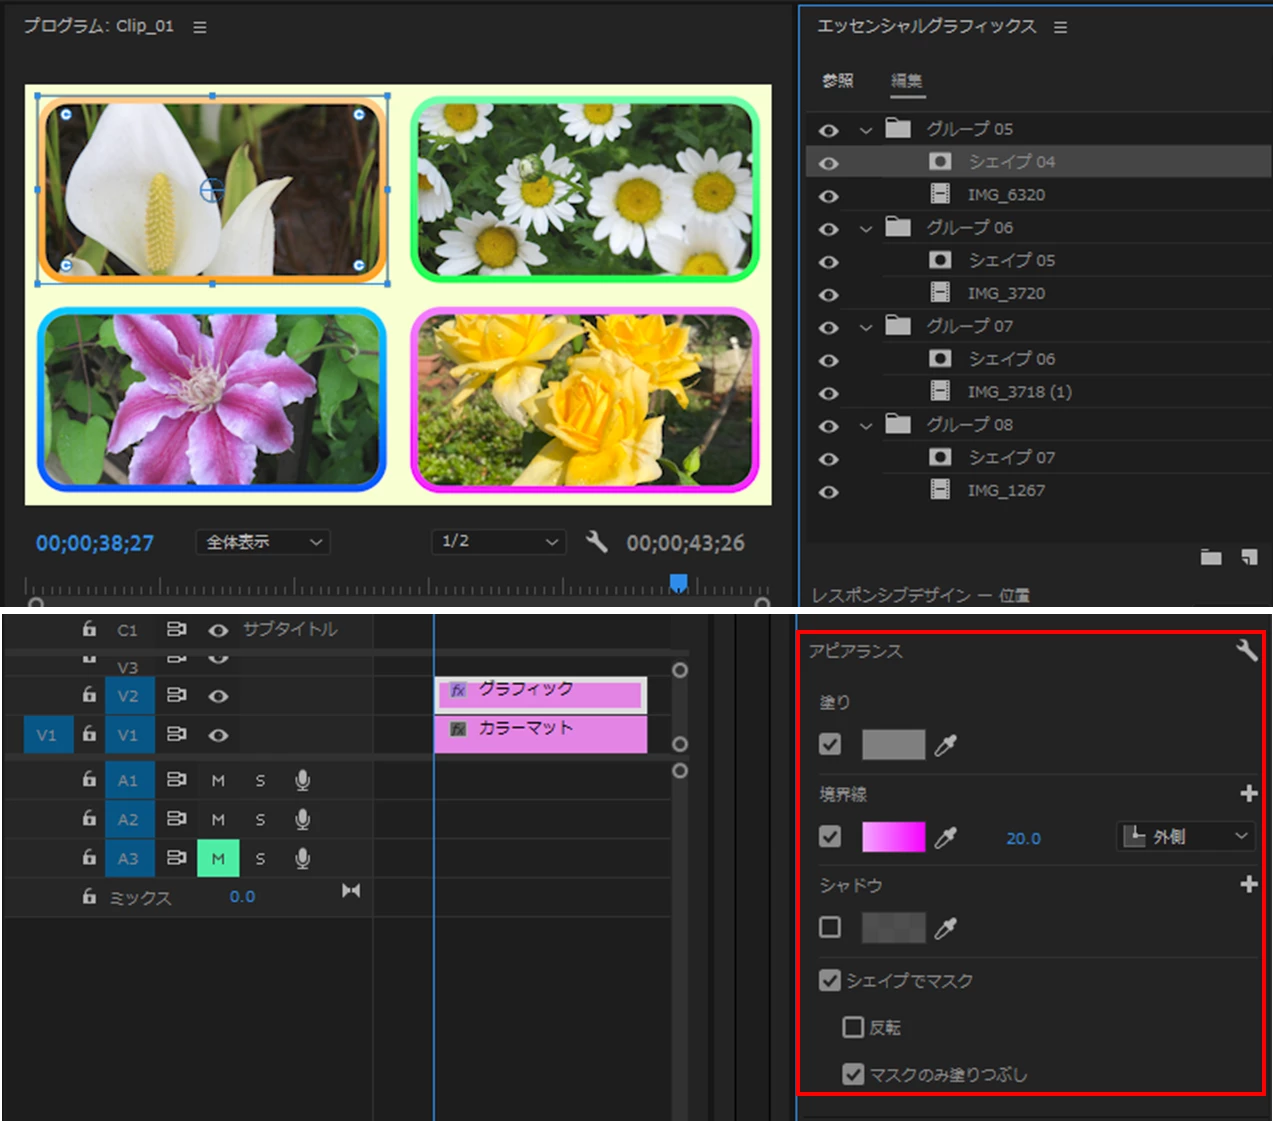Enable the 反転 invert checkbox
Screen dimensions: 1273x1121
[853, 1027]
